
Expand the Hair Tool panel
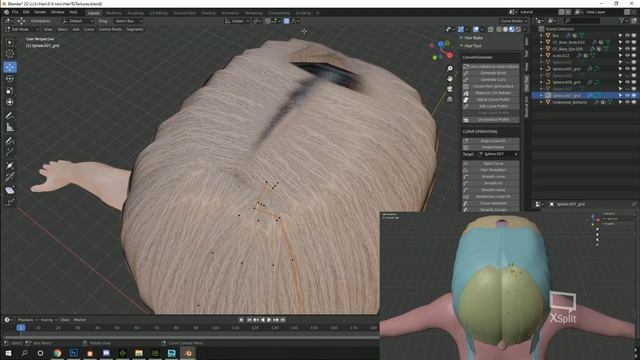coord(472,46)
